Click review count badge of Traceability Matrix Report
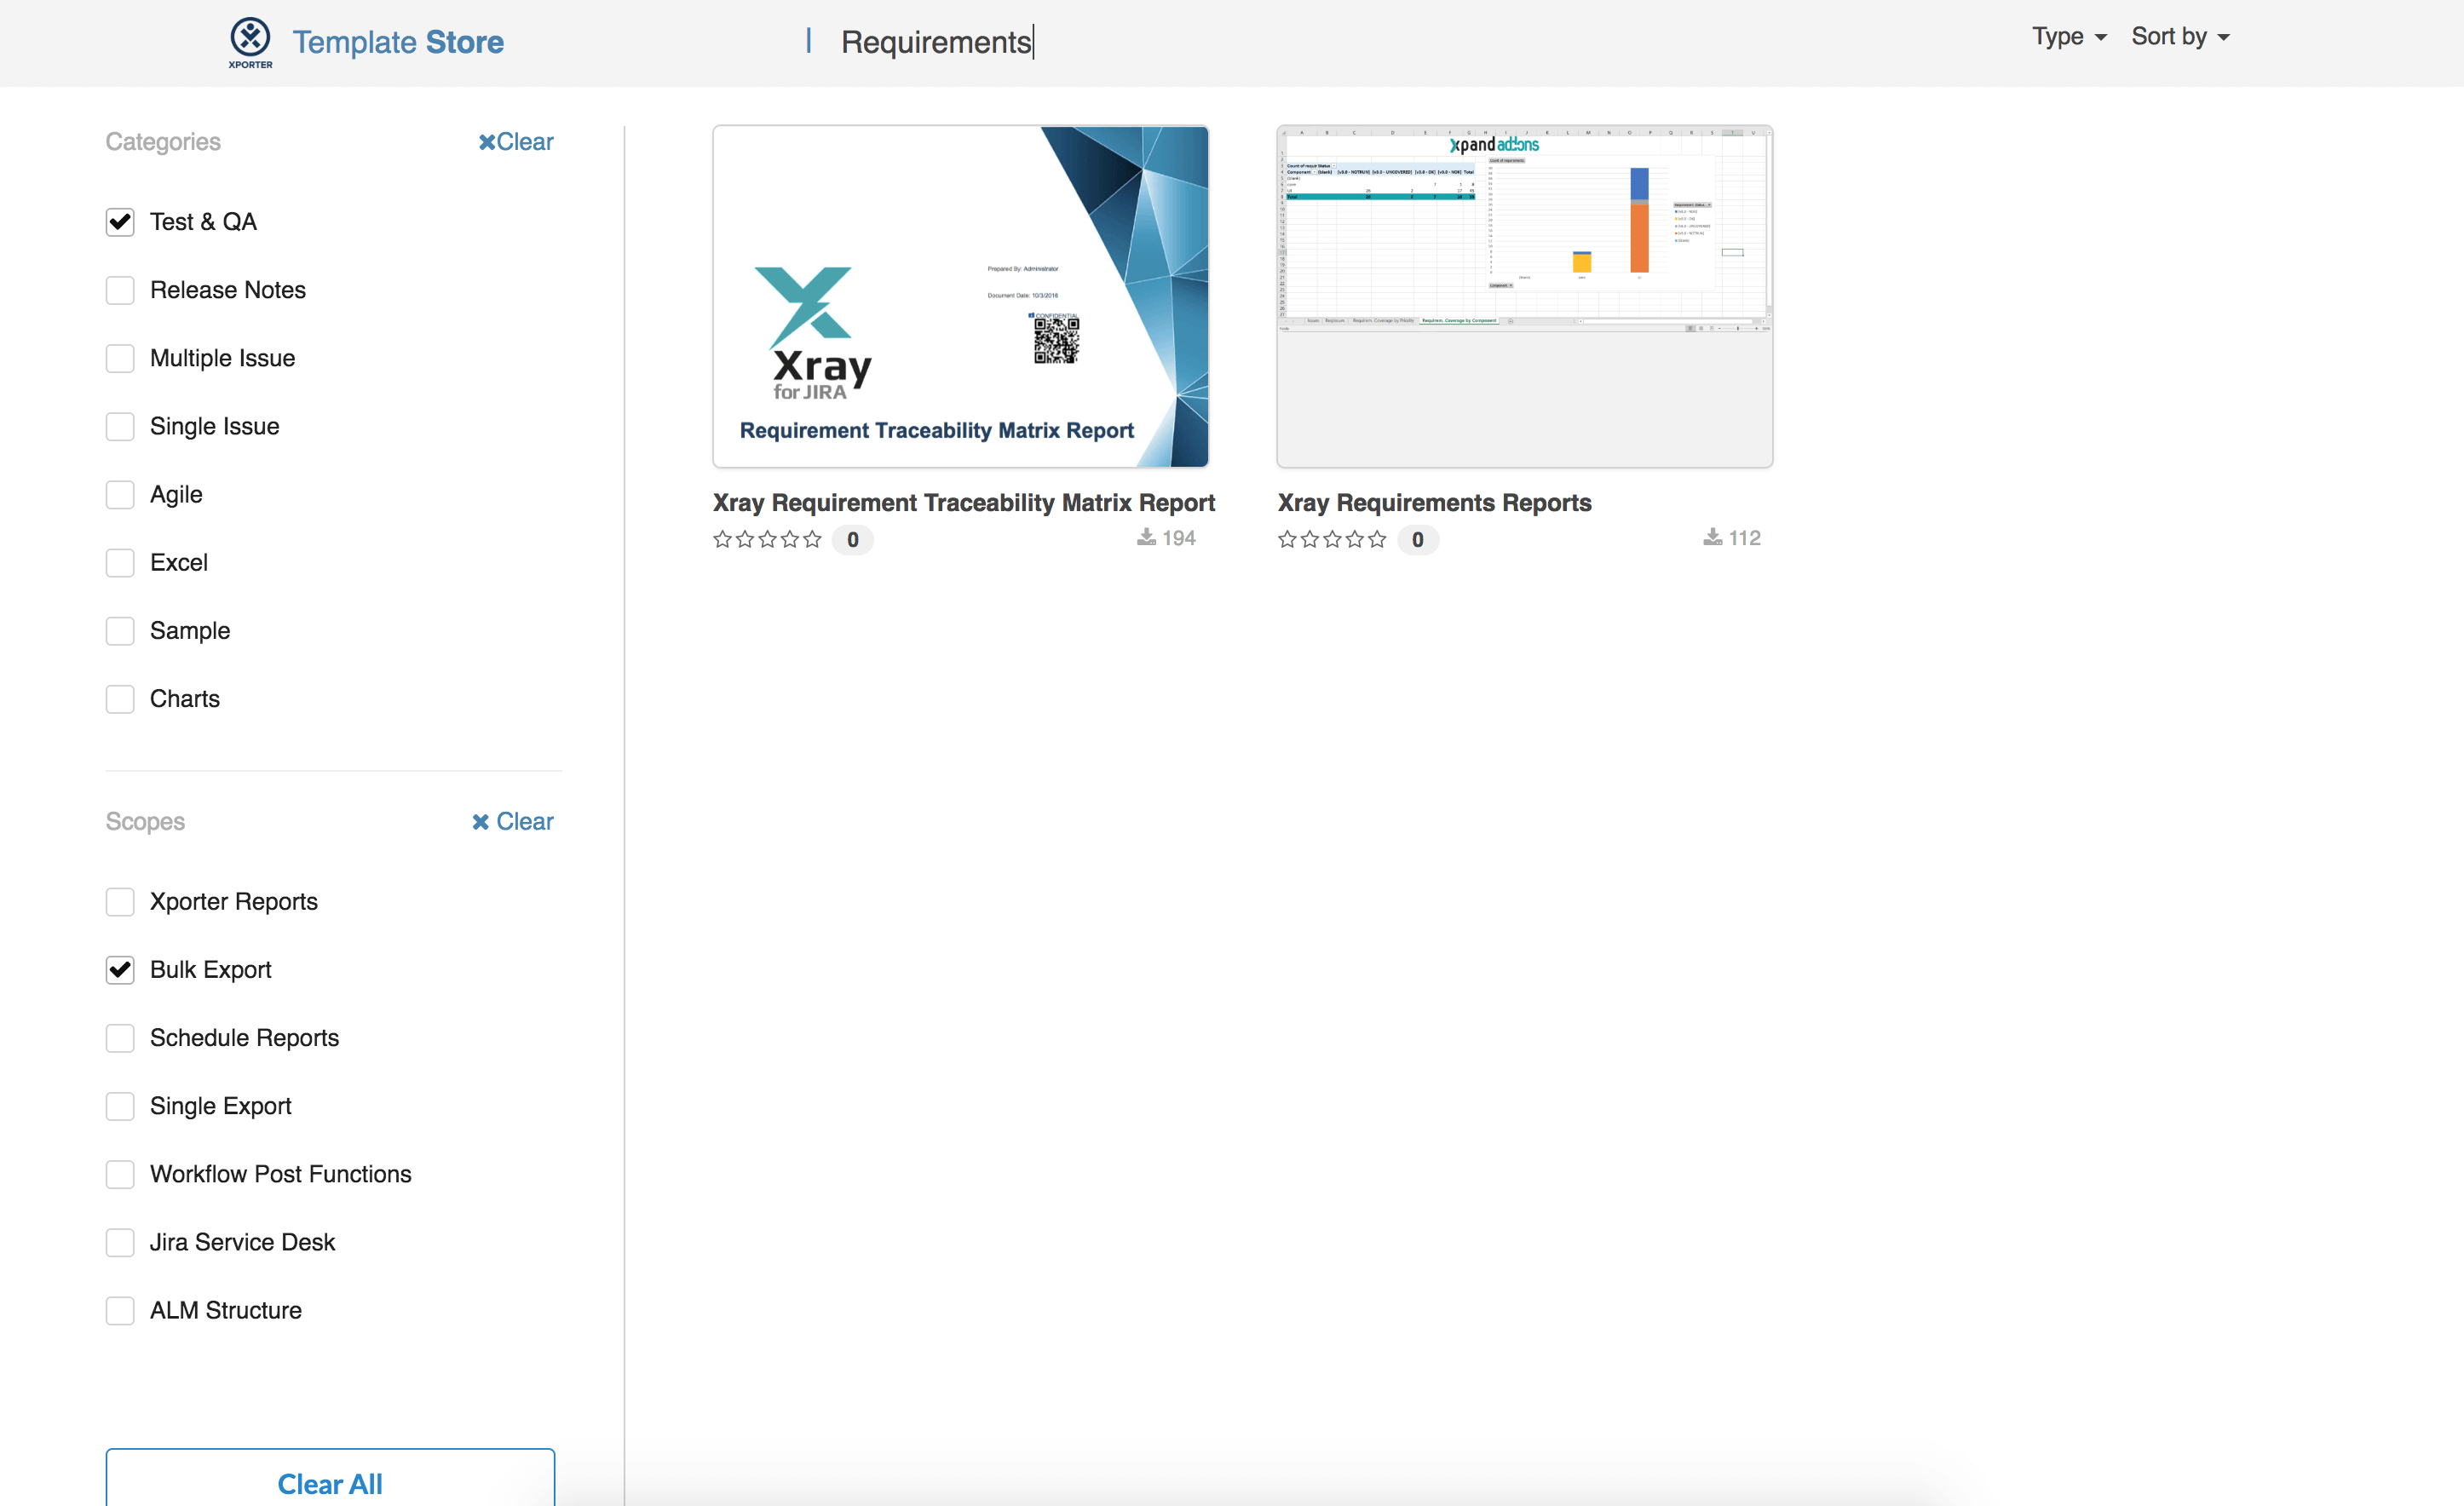2464x1506 pixels. 853,540
